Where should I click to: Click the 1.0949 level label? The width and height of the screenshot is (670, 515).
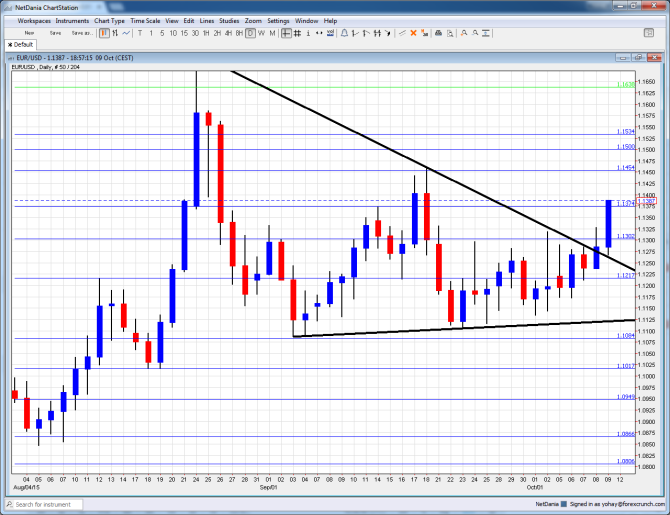[x=626, y=397]
